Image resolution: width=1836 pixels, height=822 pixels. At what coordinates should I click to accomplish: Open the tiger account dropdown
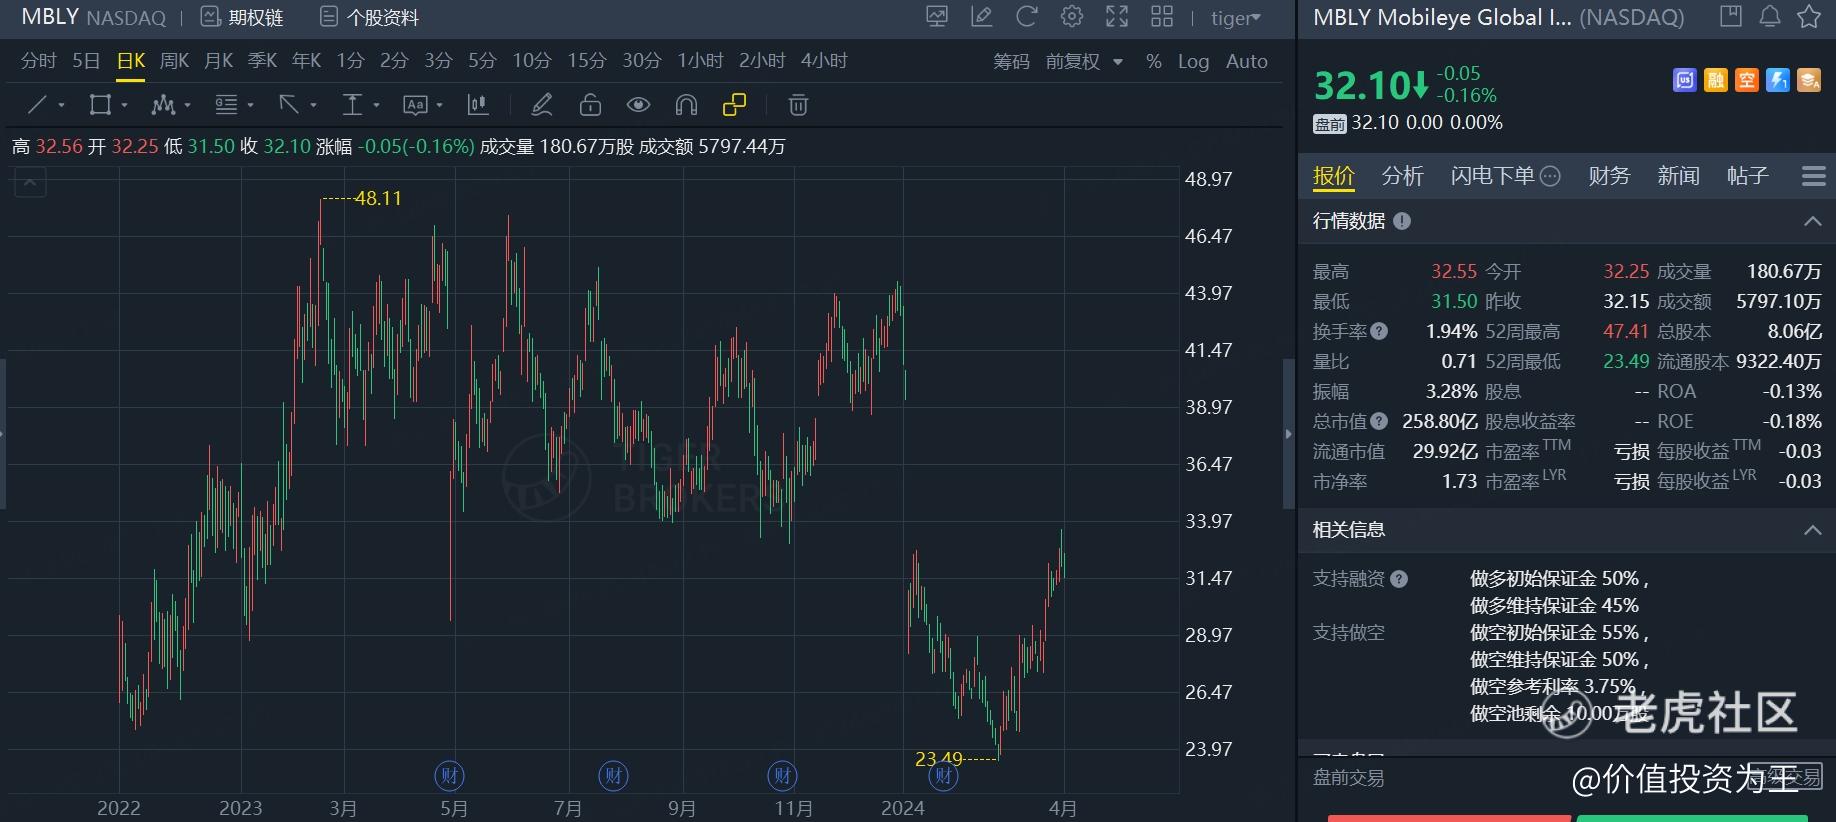[x=1236, y=18]
